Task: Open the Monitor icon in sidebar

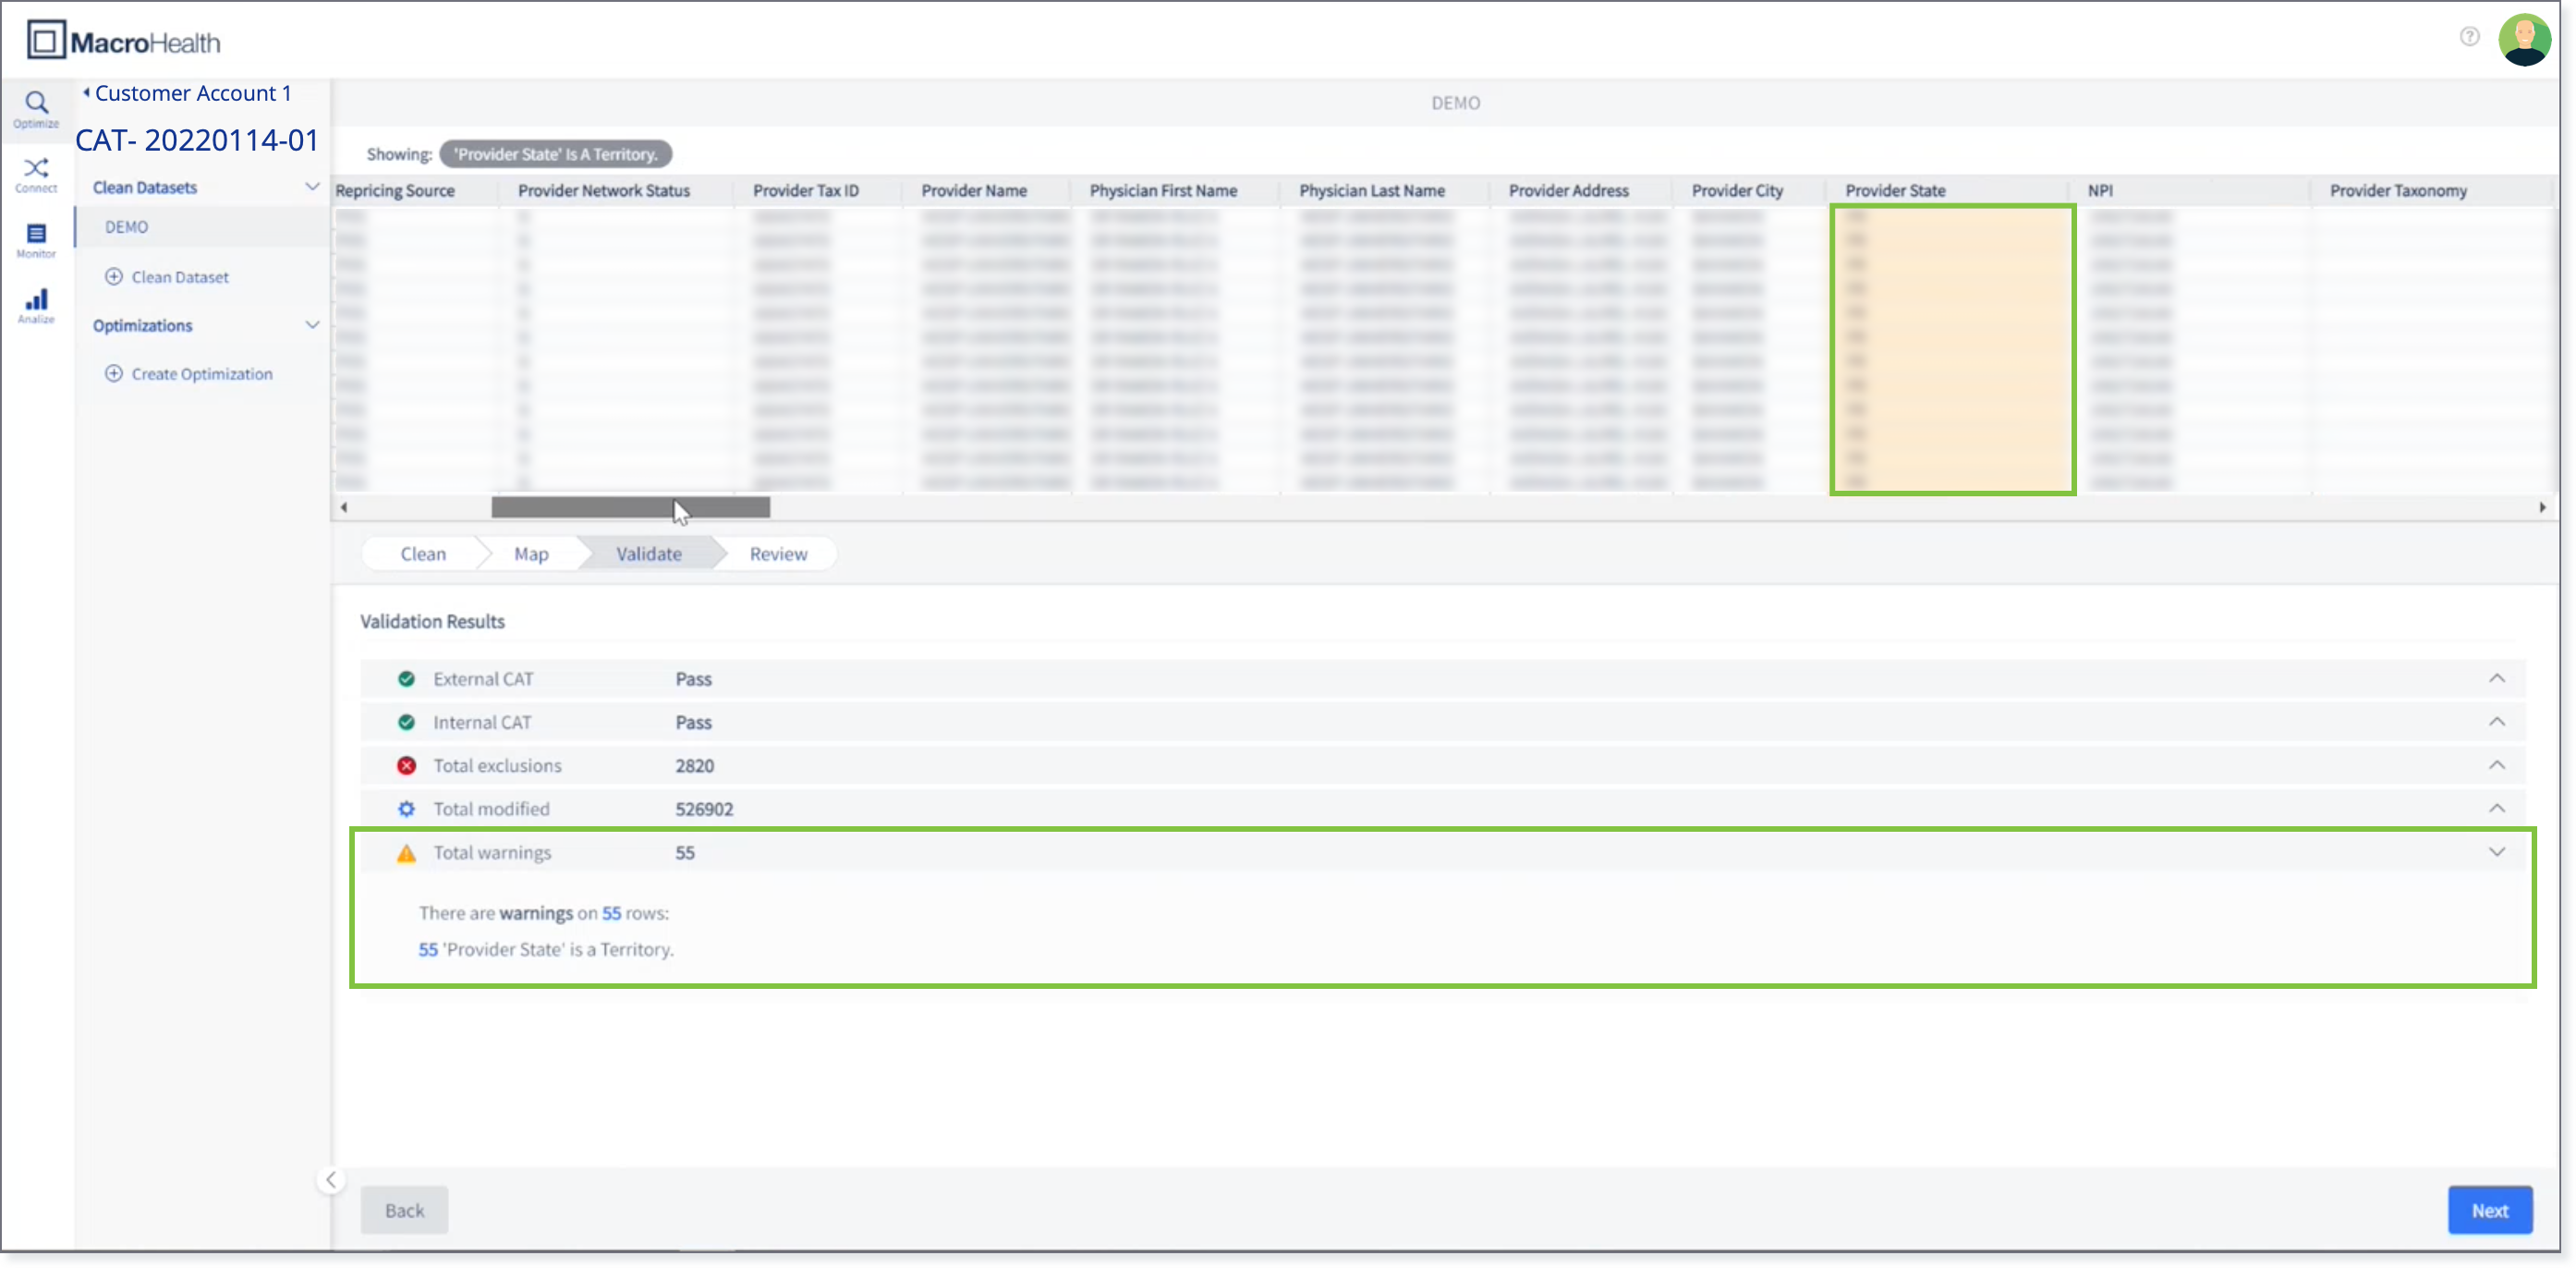Action: [36, 240]
